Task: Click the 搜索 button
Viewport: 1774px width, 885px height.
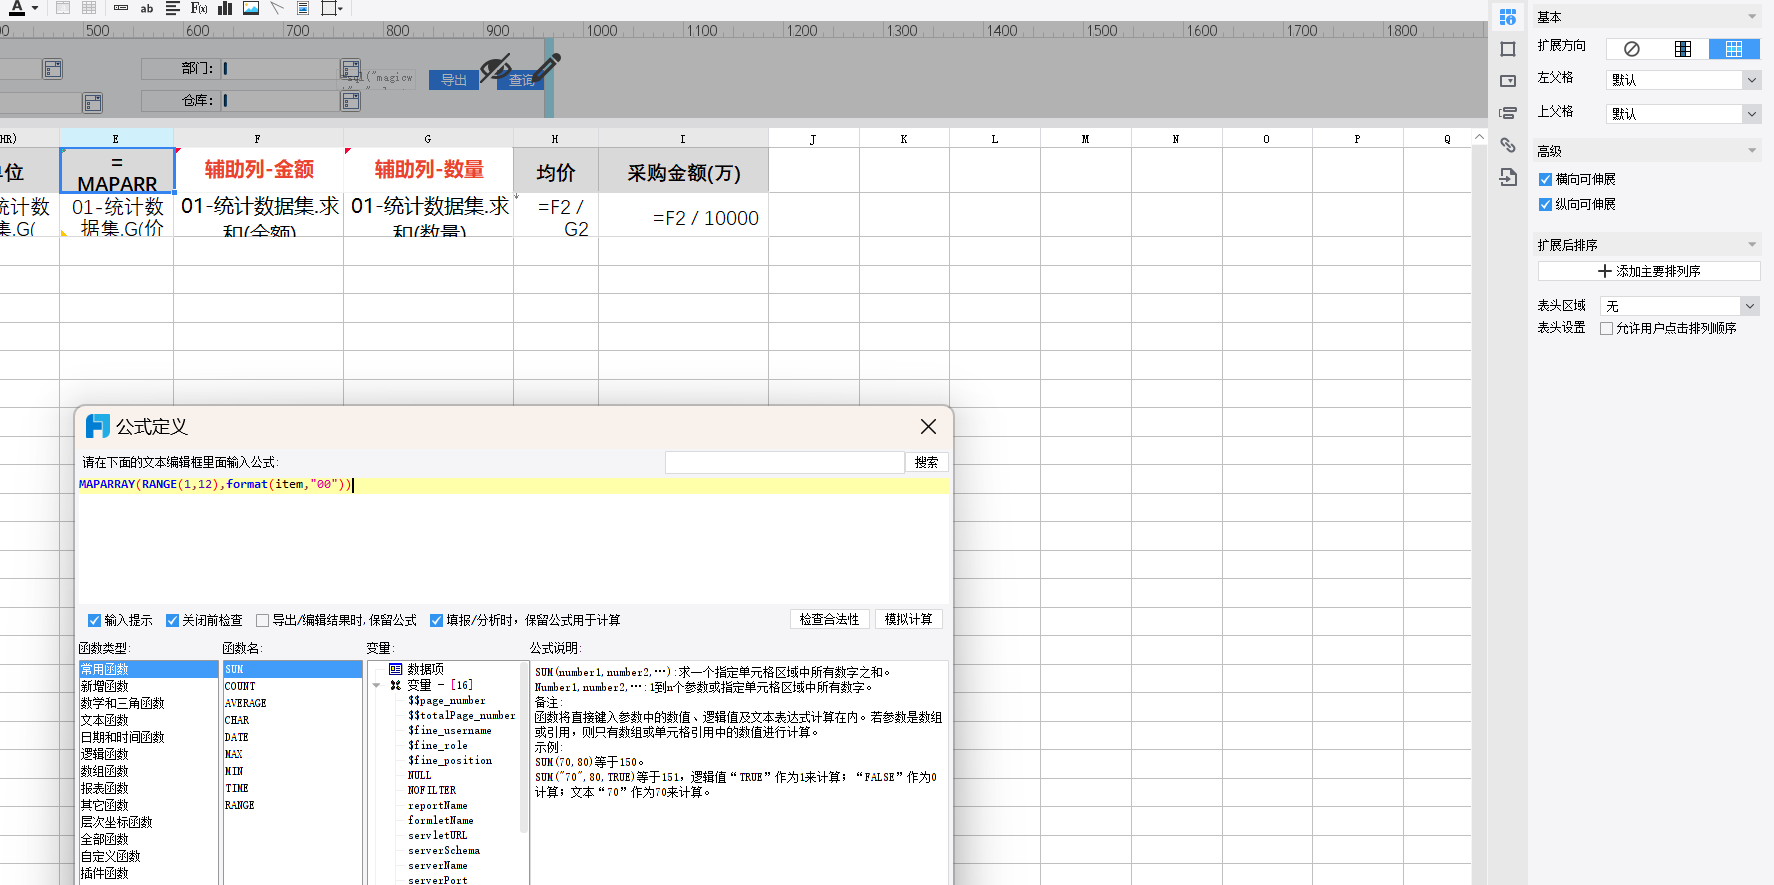Action: coord(927,462)
